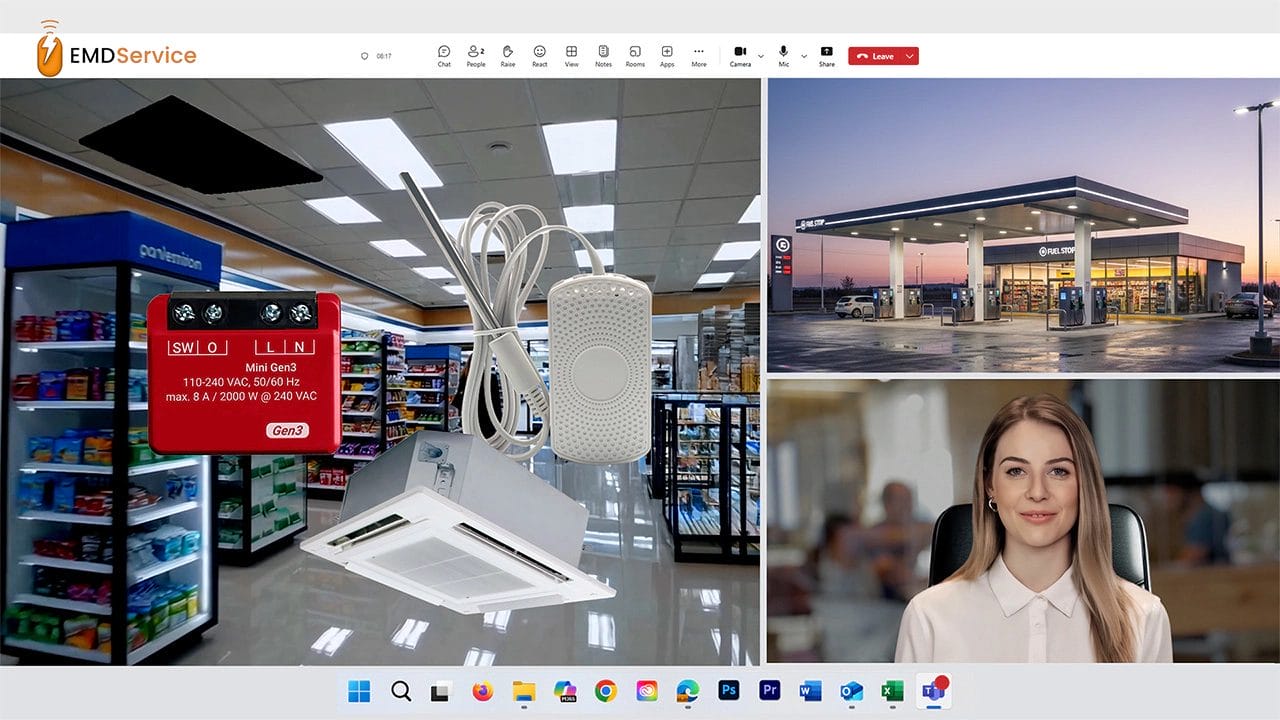Click the red Leave button
The image size is (1280, 720).
(x=875, y=57)
